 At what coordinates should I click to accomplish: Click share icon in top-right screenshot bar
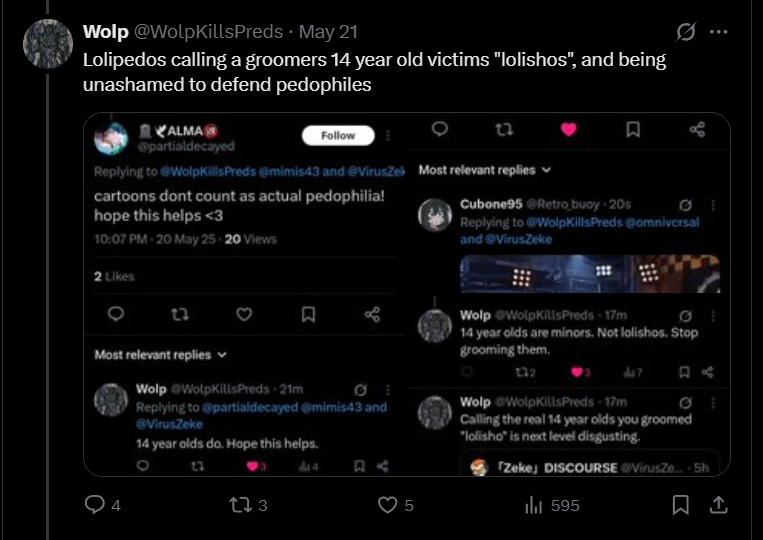coord(697,129)
